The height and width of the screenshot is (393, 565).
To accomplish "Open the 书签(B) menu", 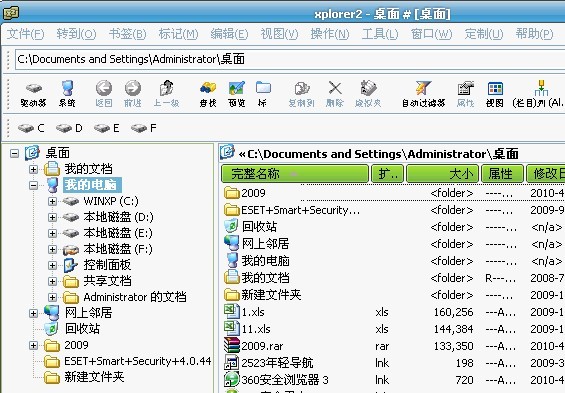I will click(x=128, y=34).
